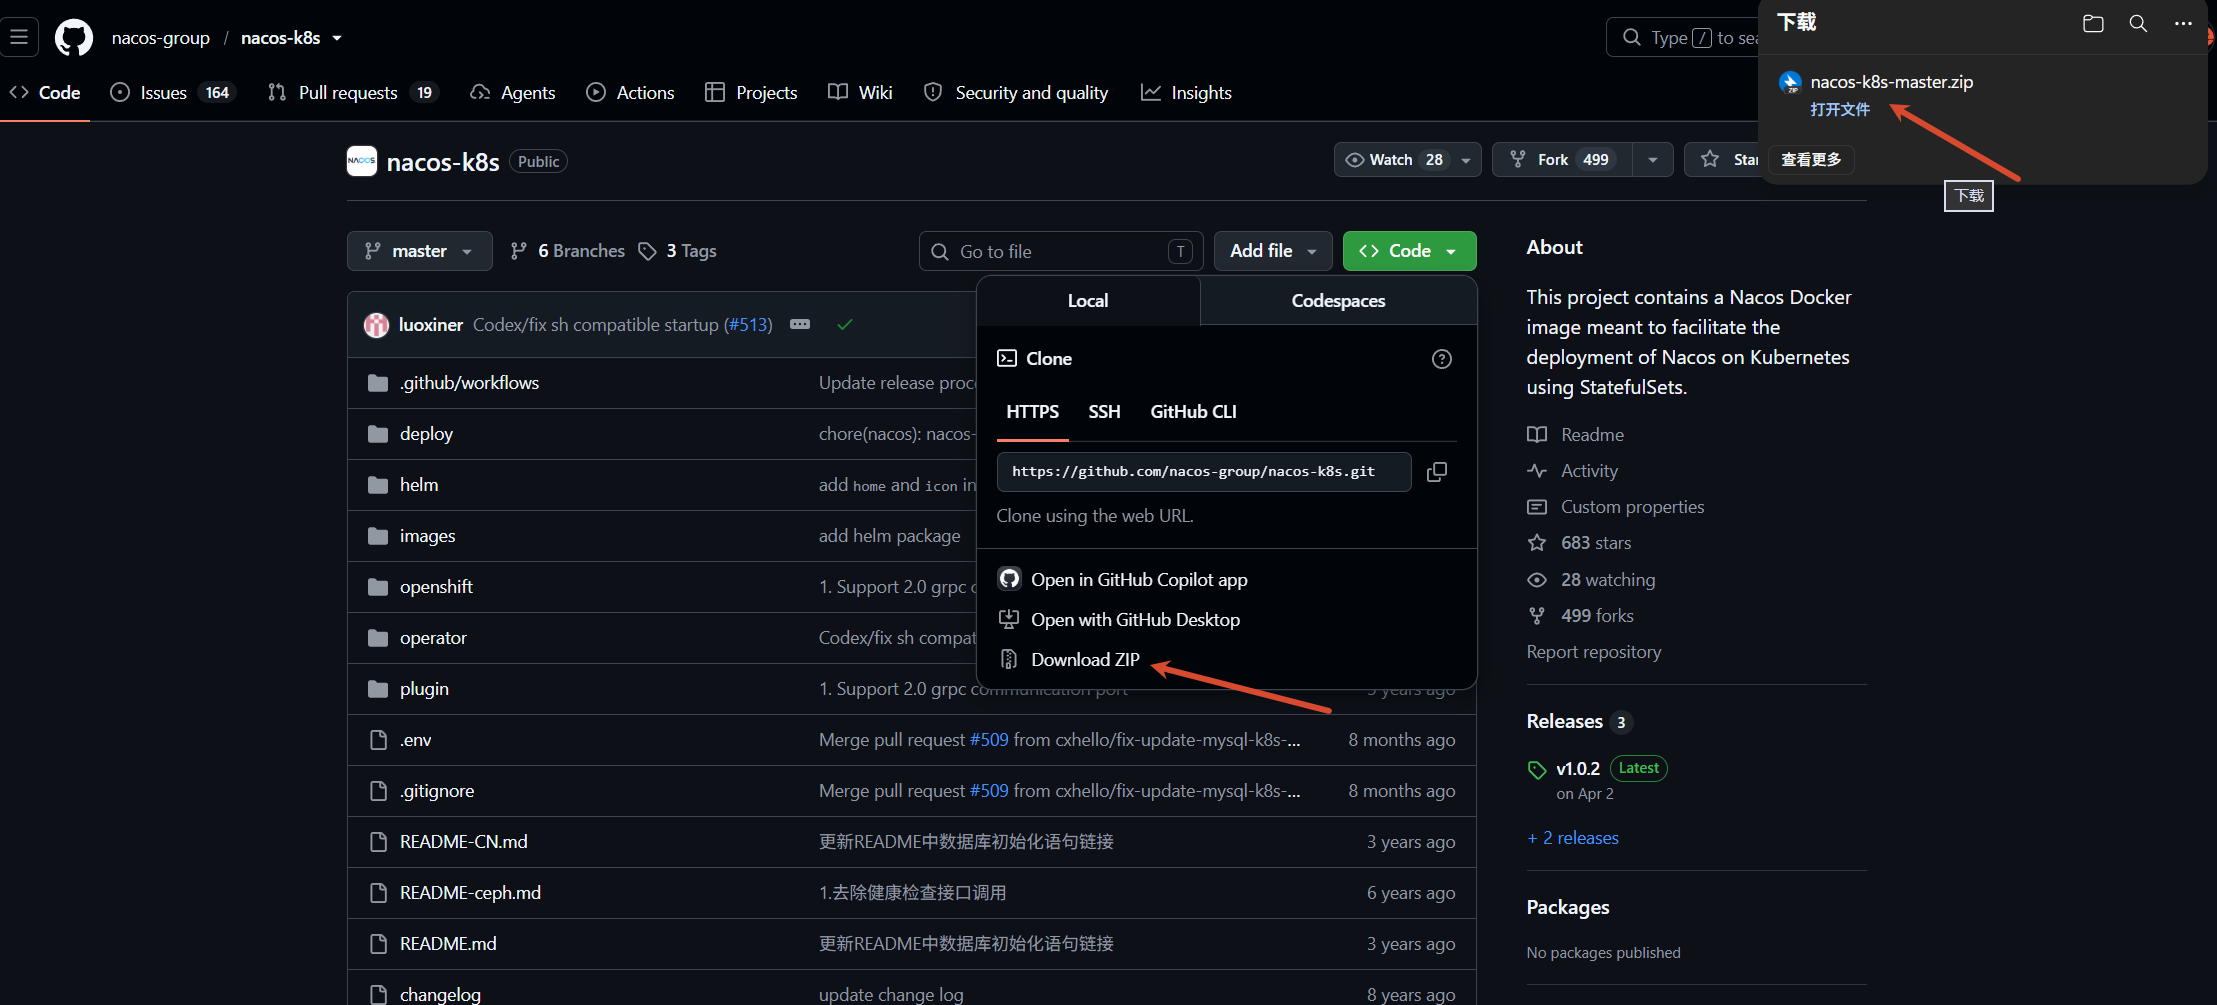Click the .github/workflows folder icon
This screenshot has width=2217, height=1005.
378,383
